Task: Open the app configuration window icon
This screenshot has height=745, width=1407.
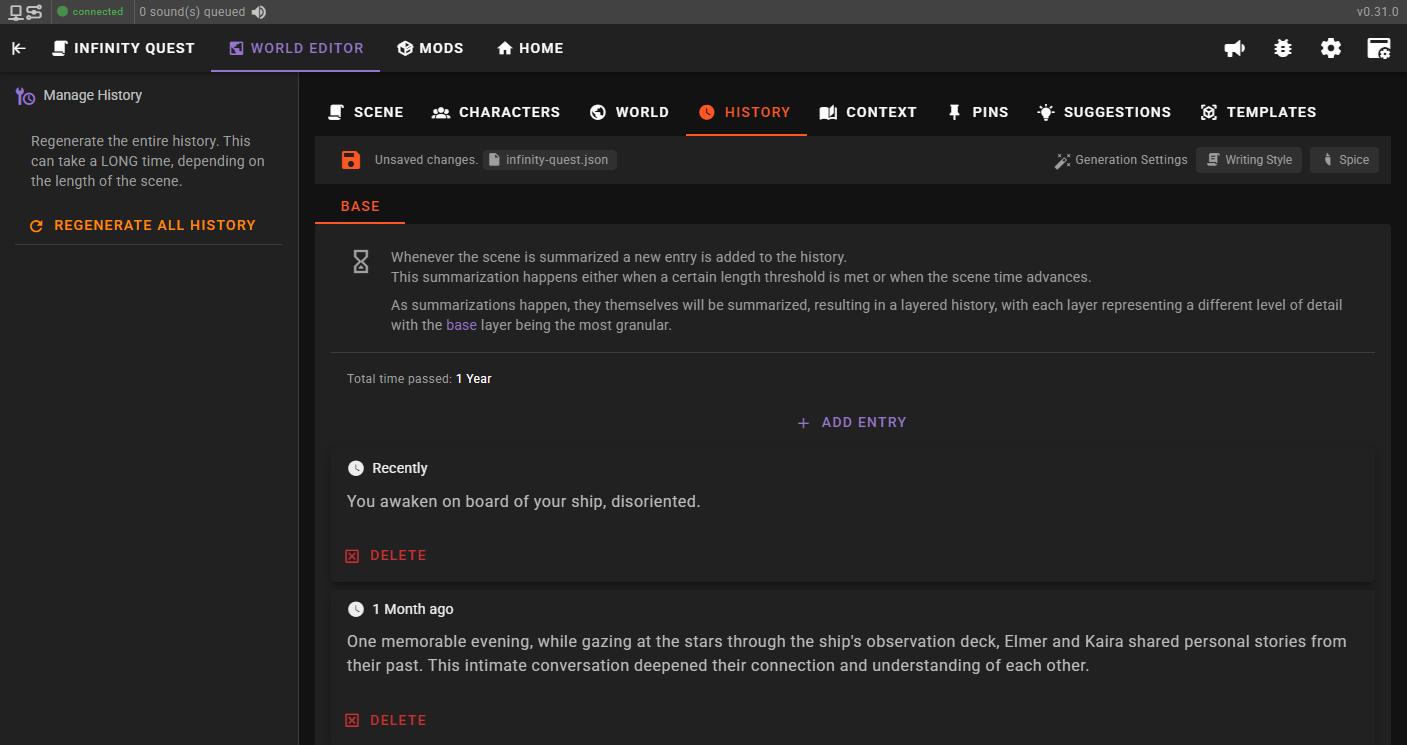Action: tap(1379, 48)
